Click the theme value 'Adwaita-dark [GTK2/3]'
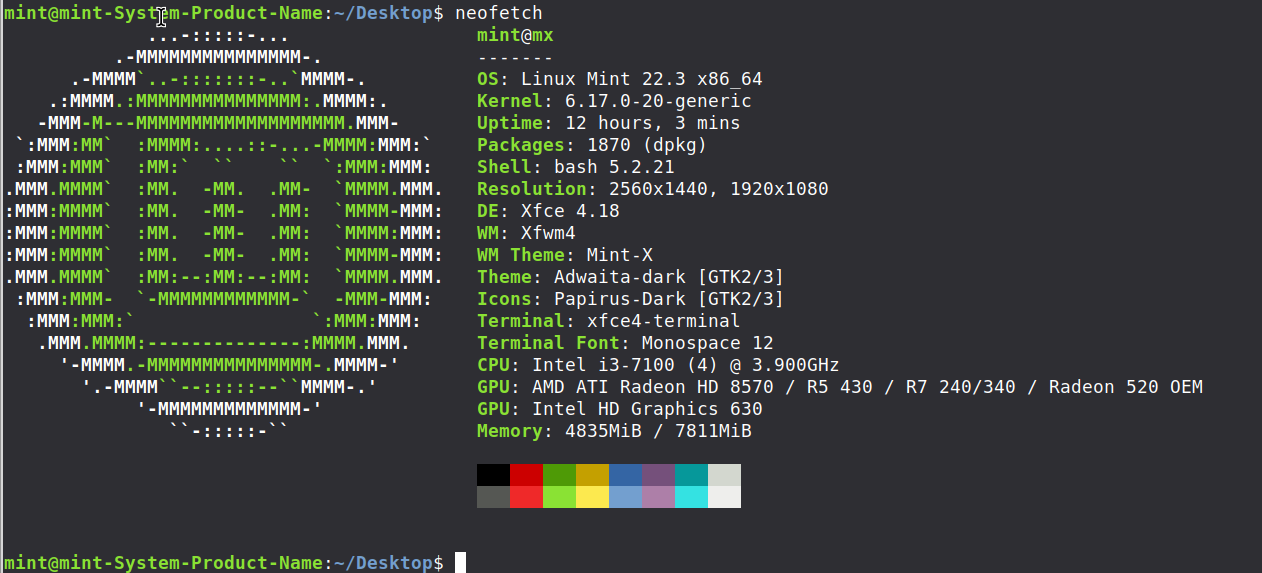 point(669,277)
